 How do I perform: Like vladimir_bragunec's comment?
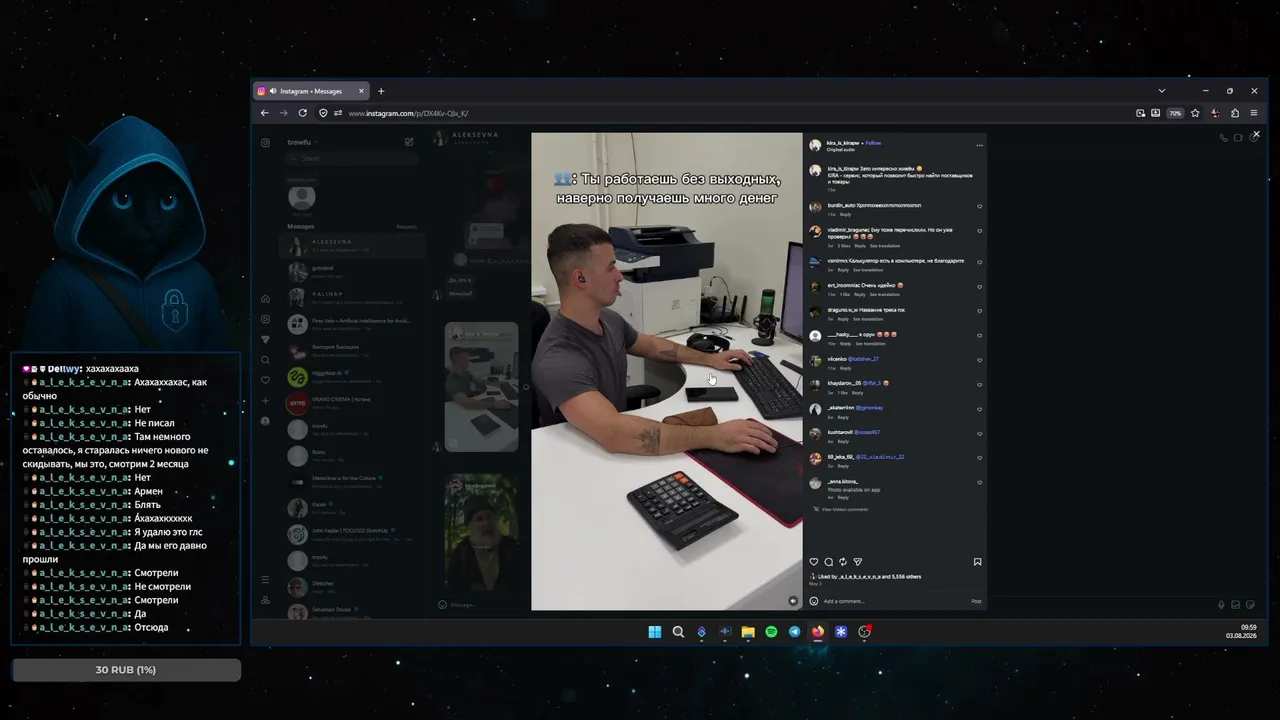[979, 231]
